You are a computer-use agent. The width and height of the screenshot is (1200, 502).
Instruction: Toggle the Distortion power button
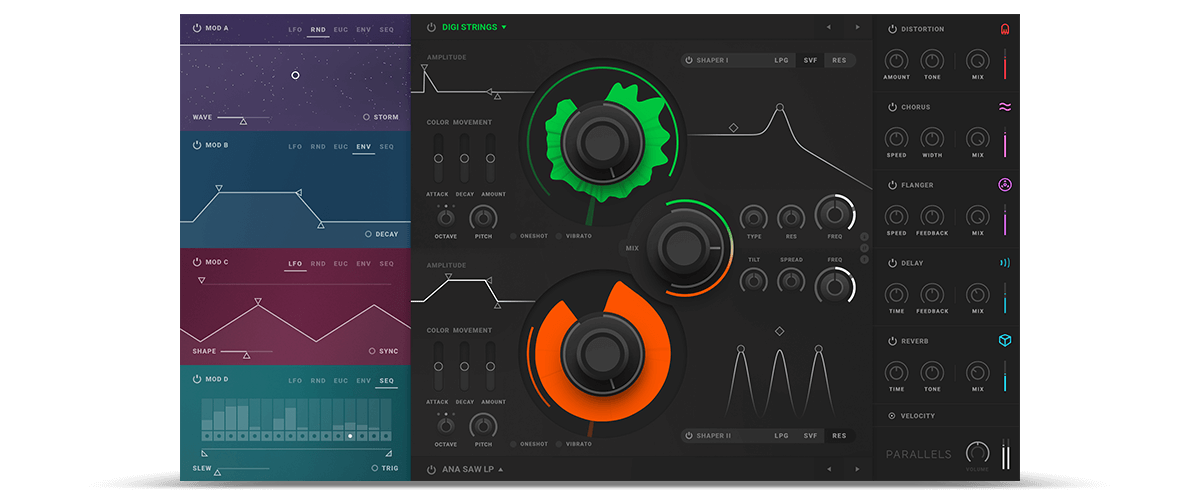click(891, 29)
